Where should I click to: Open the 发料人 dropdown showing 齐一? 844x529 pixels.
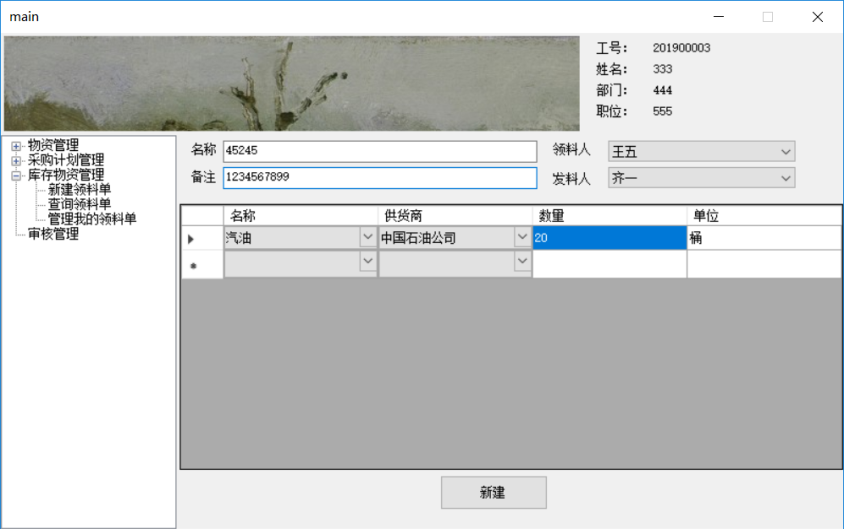coord(701,178)
